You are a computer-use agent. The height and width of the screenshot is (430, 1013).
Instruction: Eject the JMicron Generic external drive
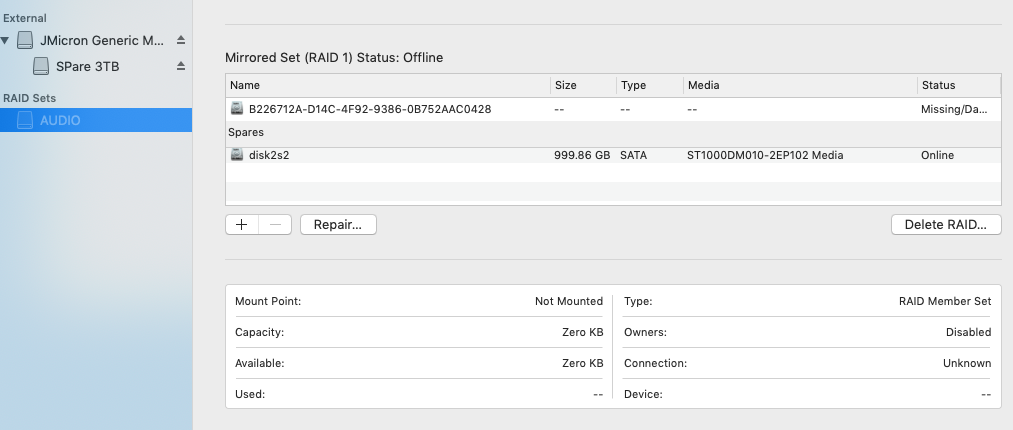pyautogui.click(x=181, y=41)
